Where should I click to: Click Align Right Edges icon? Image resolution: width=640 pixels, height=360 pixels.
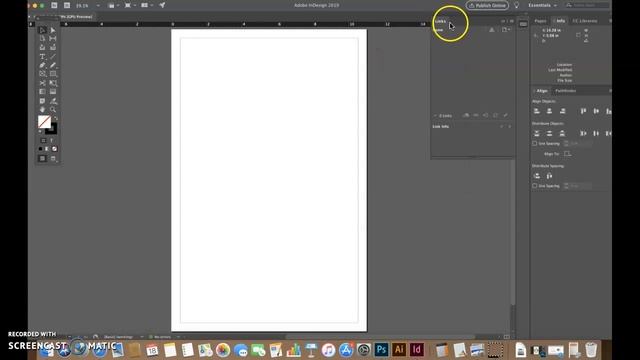point(562,111)
